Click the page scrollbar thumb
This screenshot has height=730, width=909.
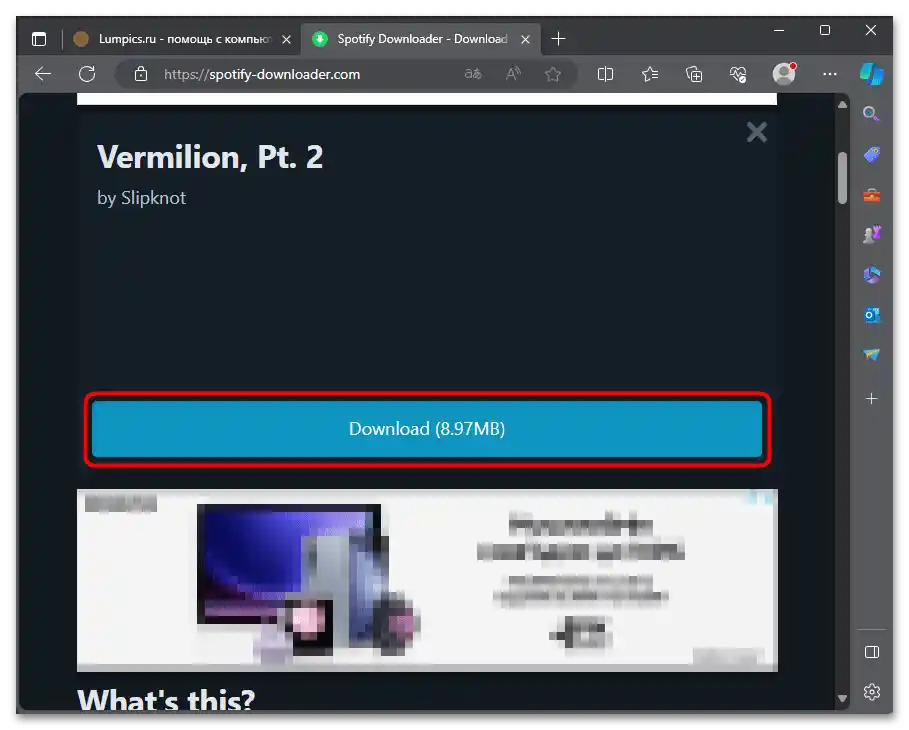click(x=842, y=177)
